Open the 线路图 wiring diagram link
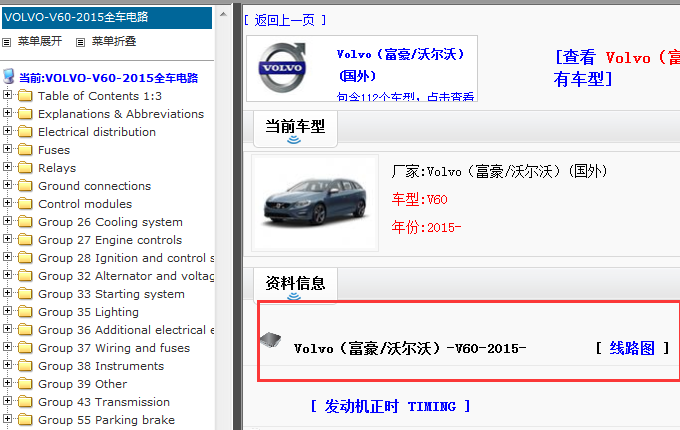 (632, 348)
